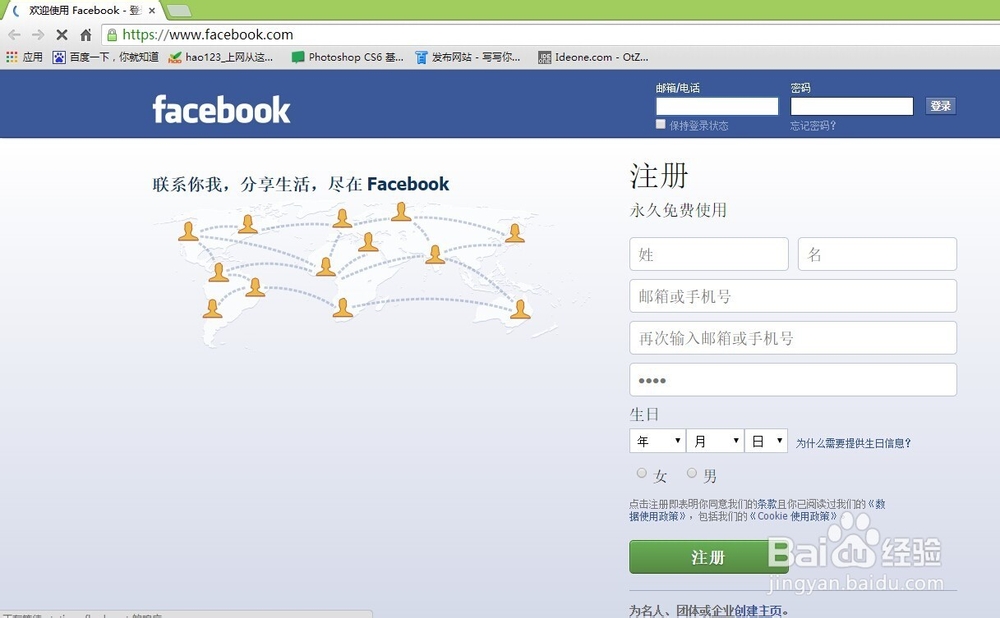Open the 日 birth day dropdown

pos(767,441)
